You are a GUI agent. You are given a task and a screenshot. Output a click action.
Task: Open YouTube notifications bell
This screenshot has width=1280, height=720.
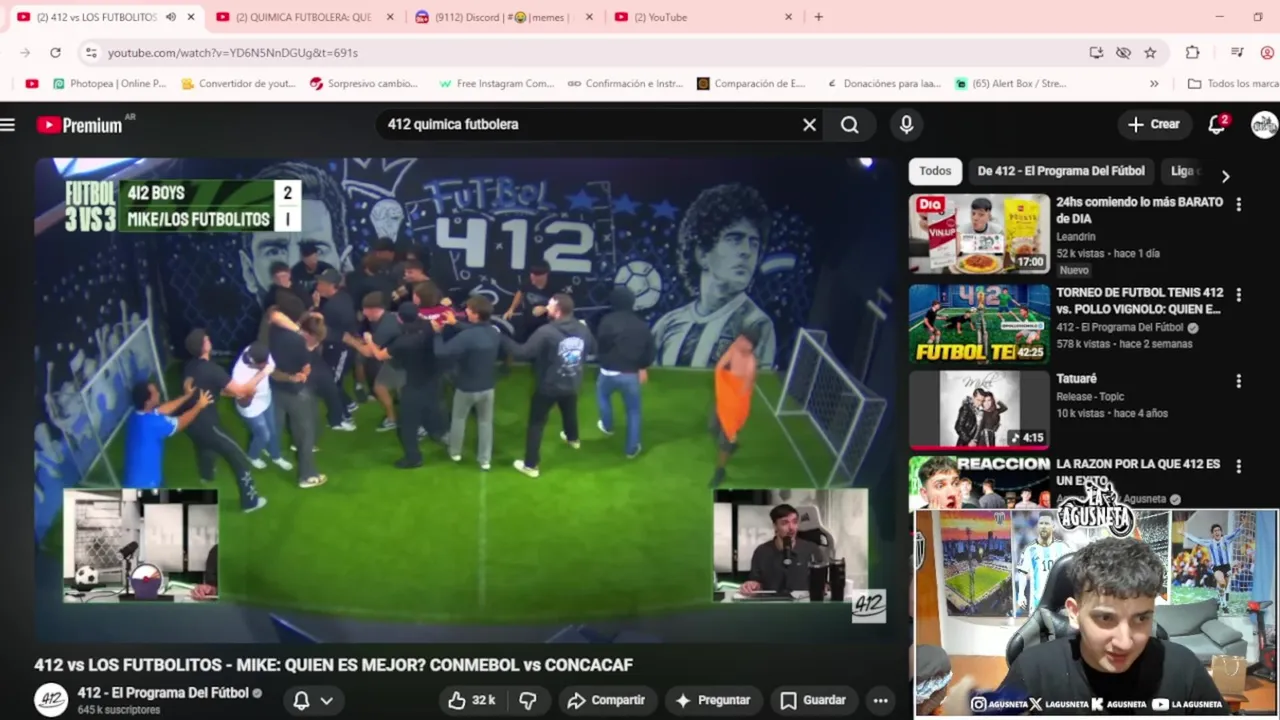tap(1217, 125)
